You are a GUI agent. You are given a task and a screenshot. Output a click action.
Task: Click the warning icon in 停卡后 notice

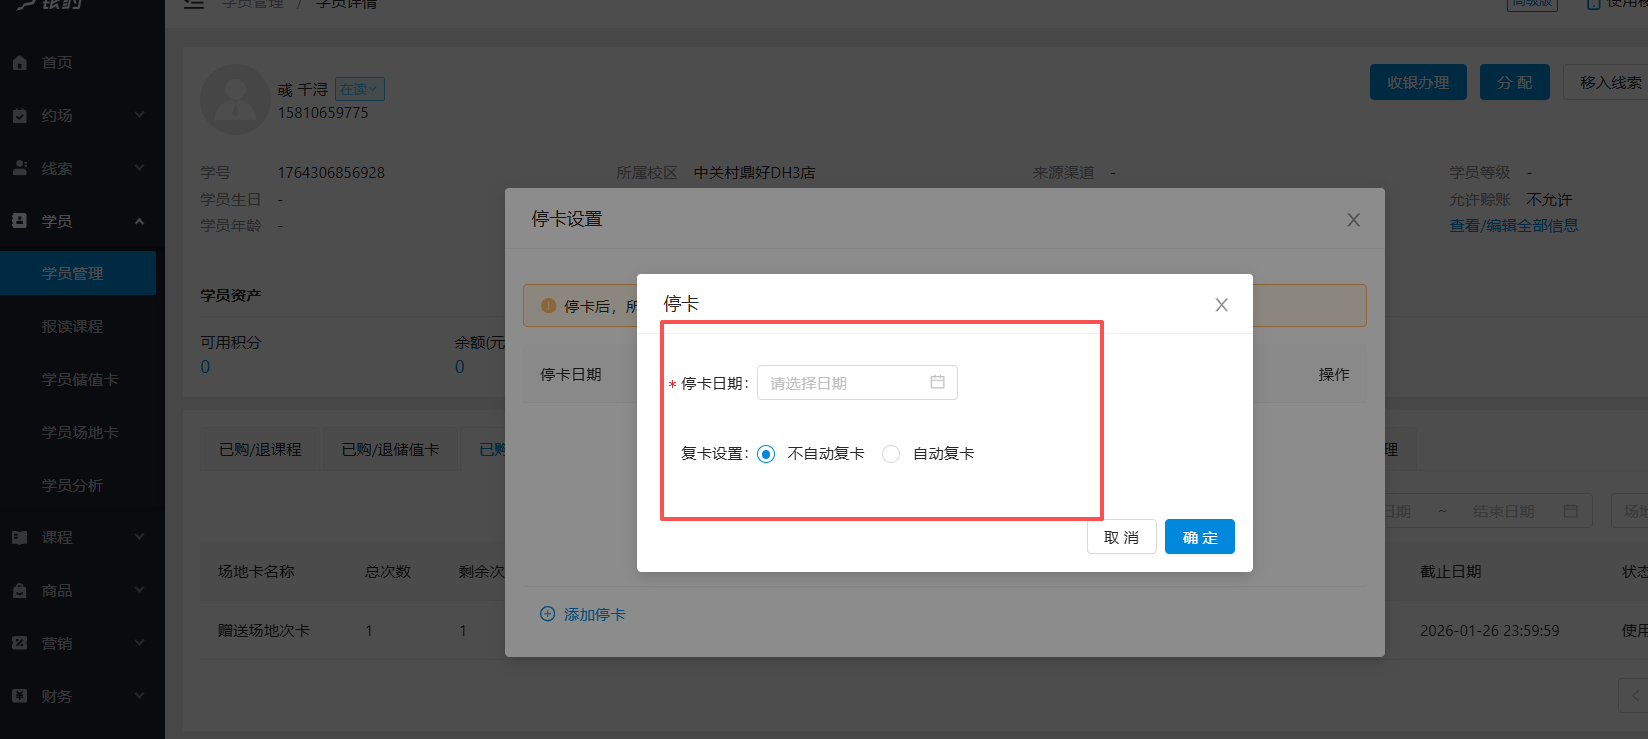click(548, 306)
